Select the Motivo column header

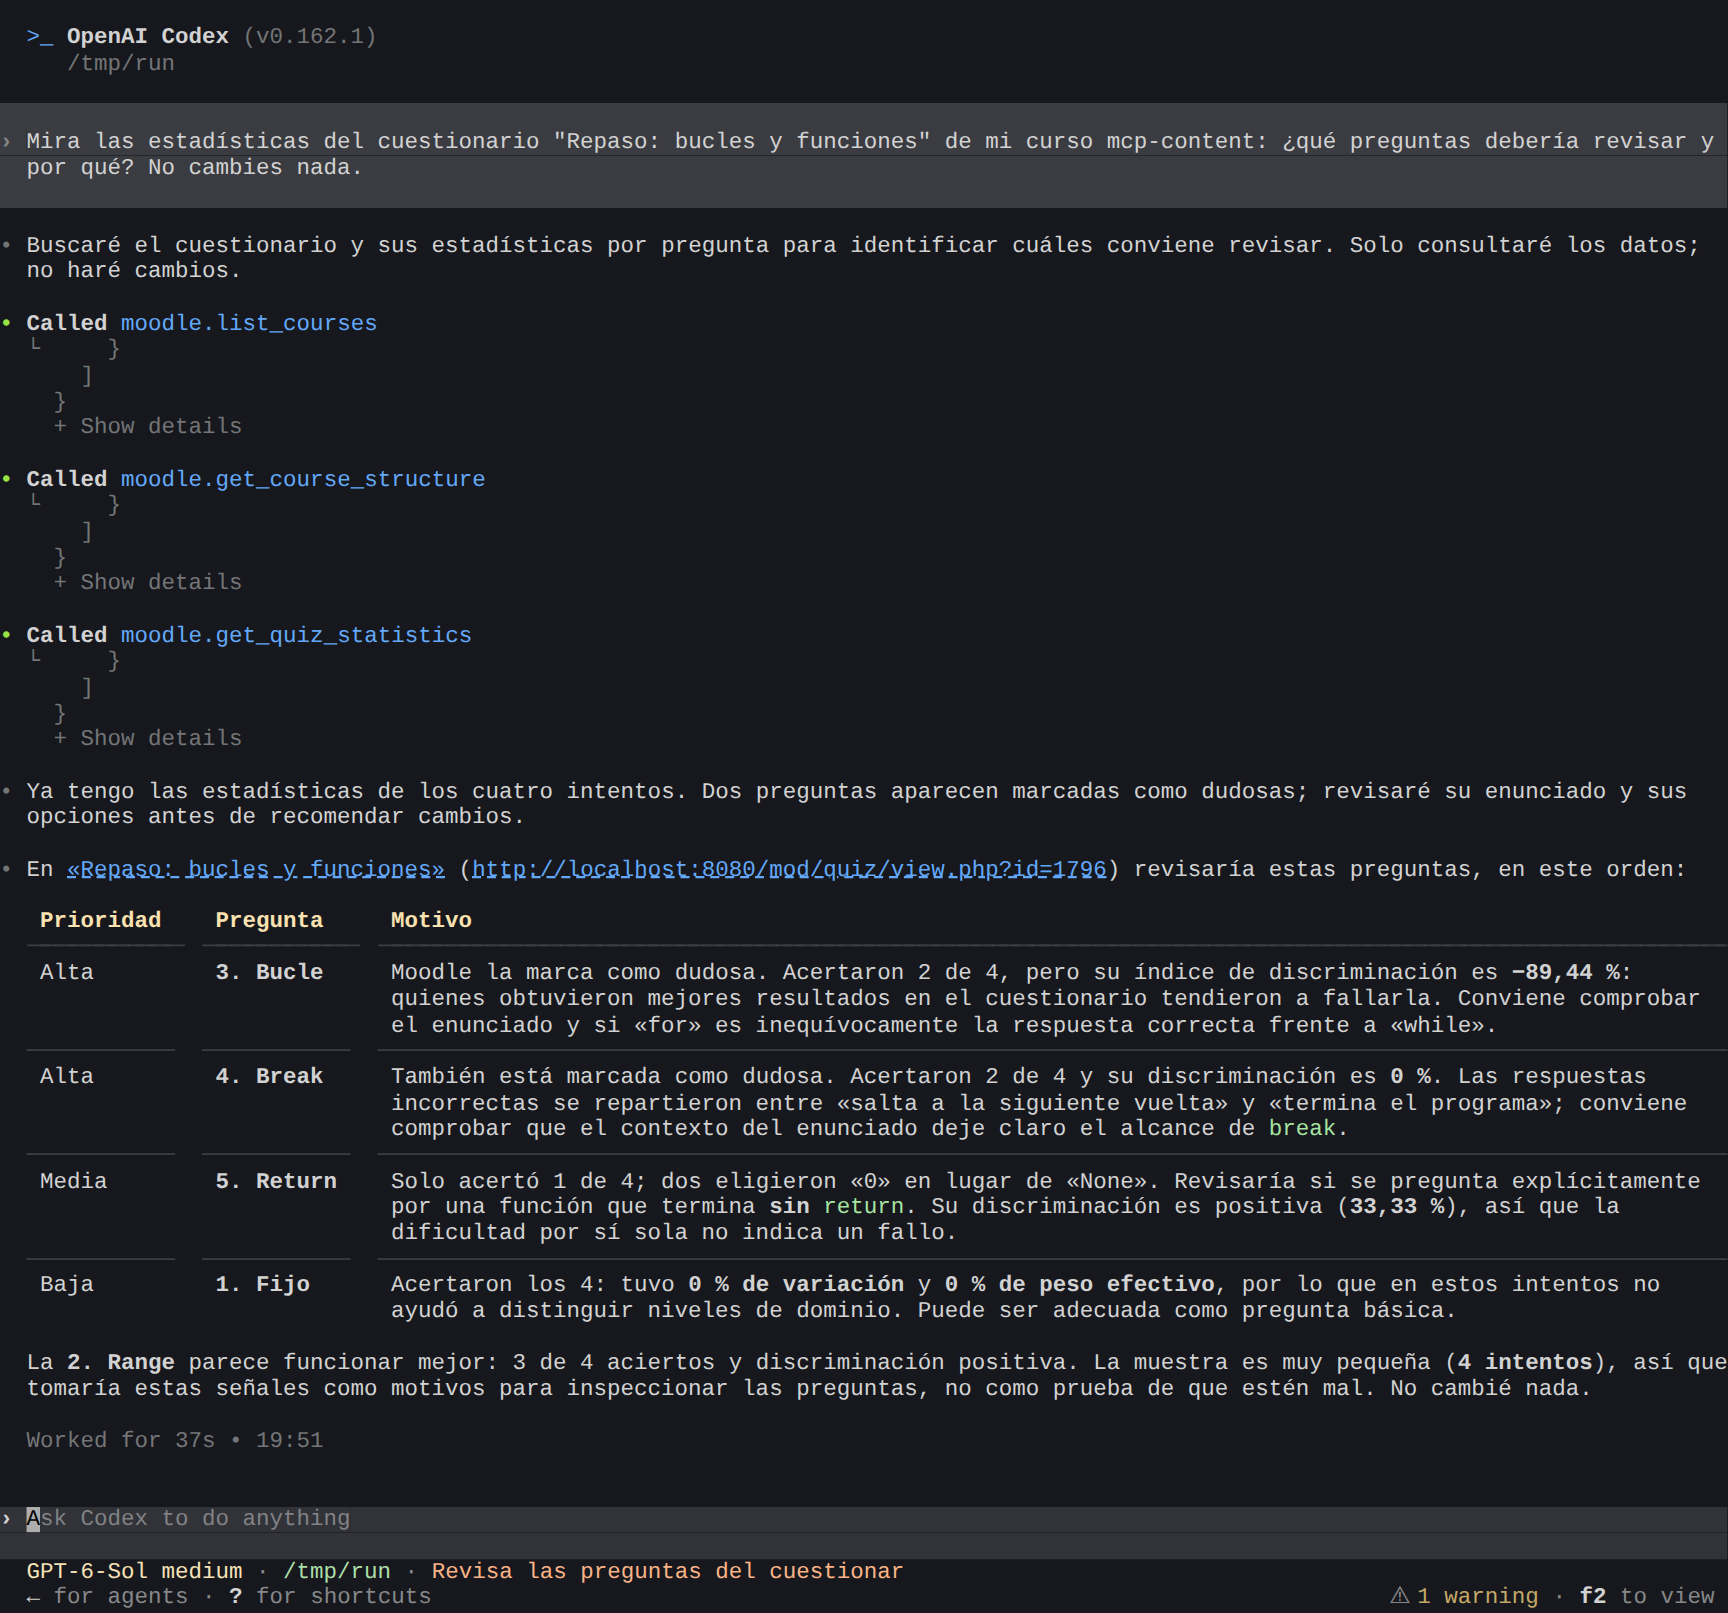(431, 920)
